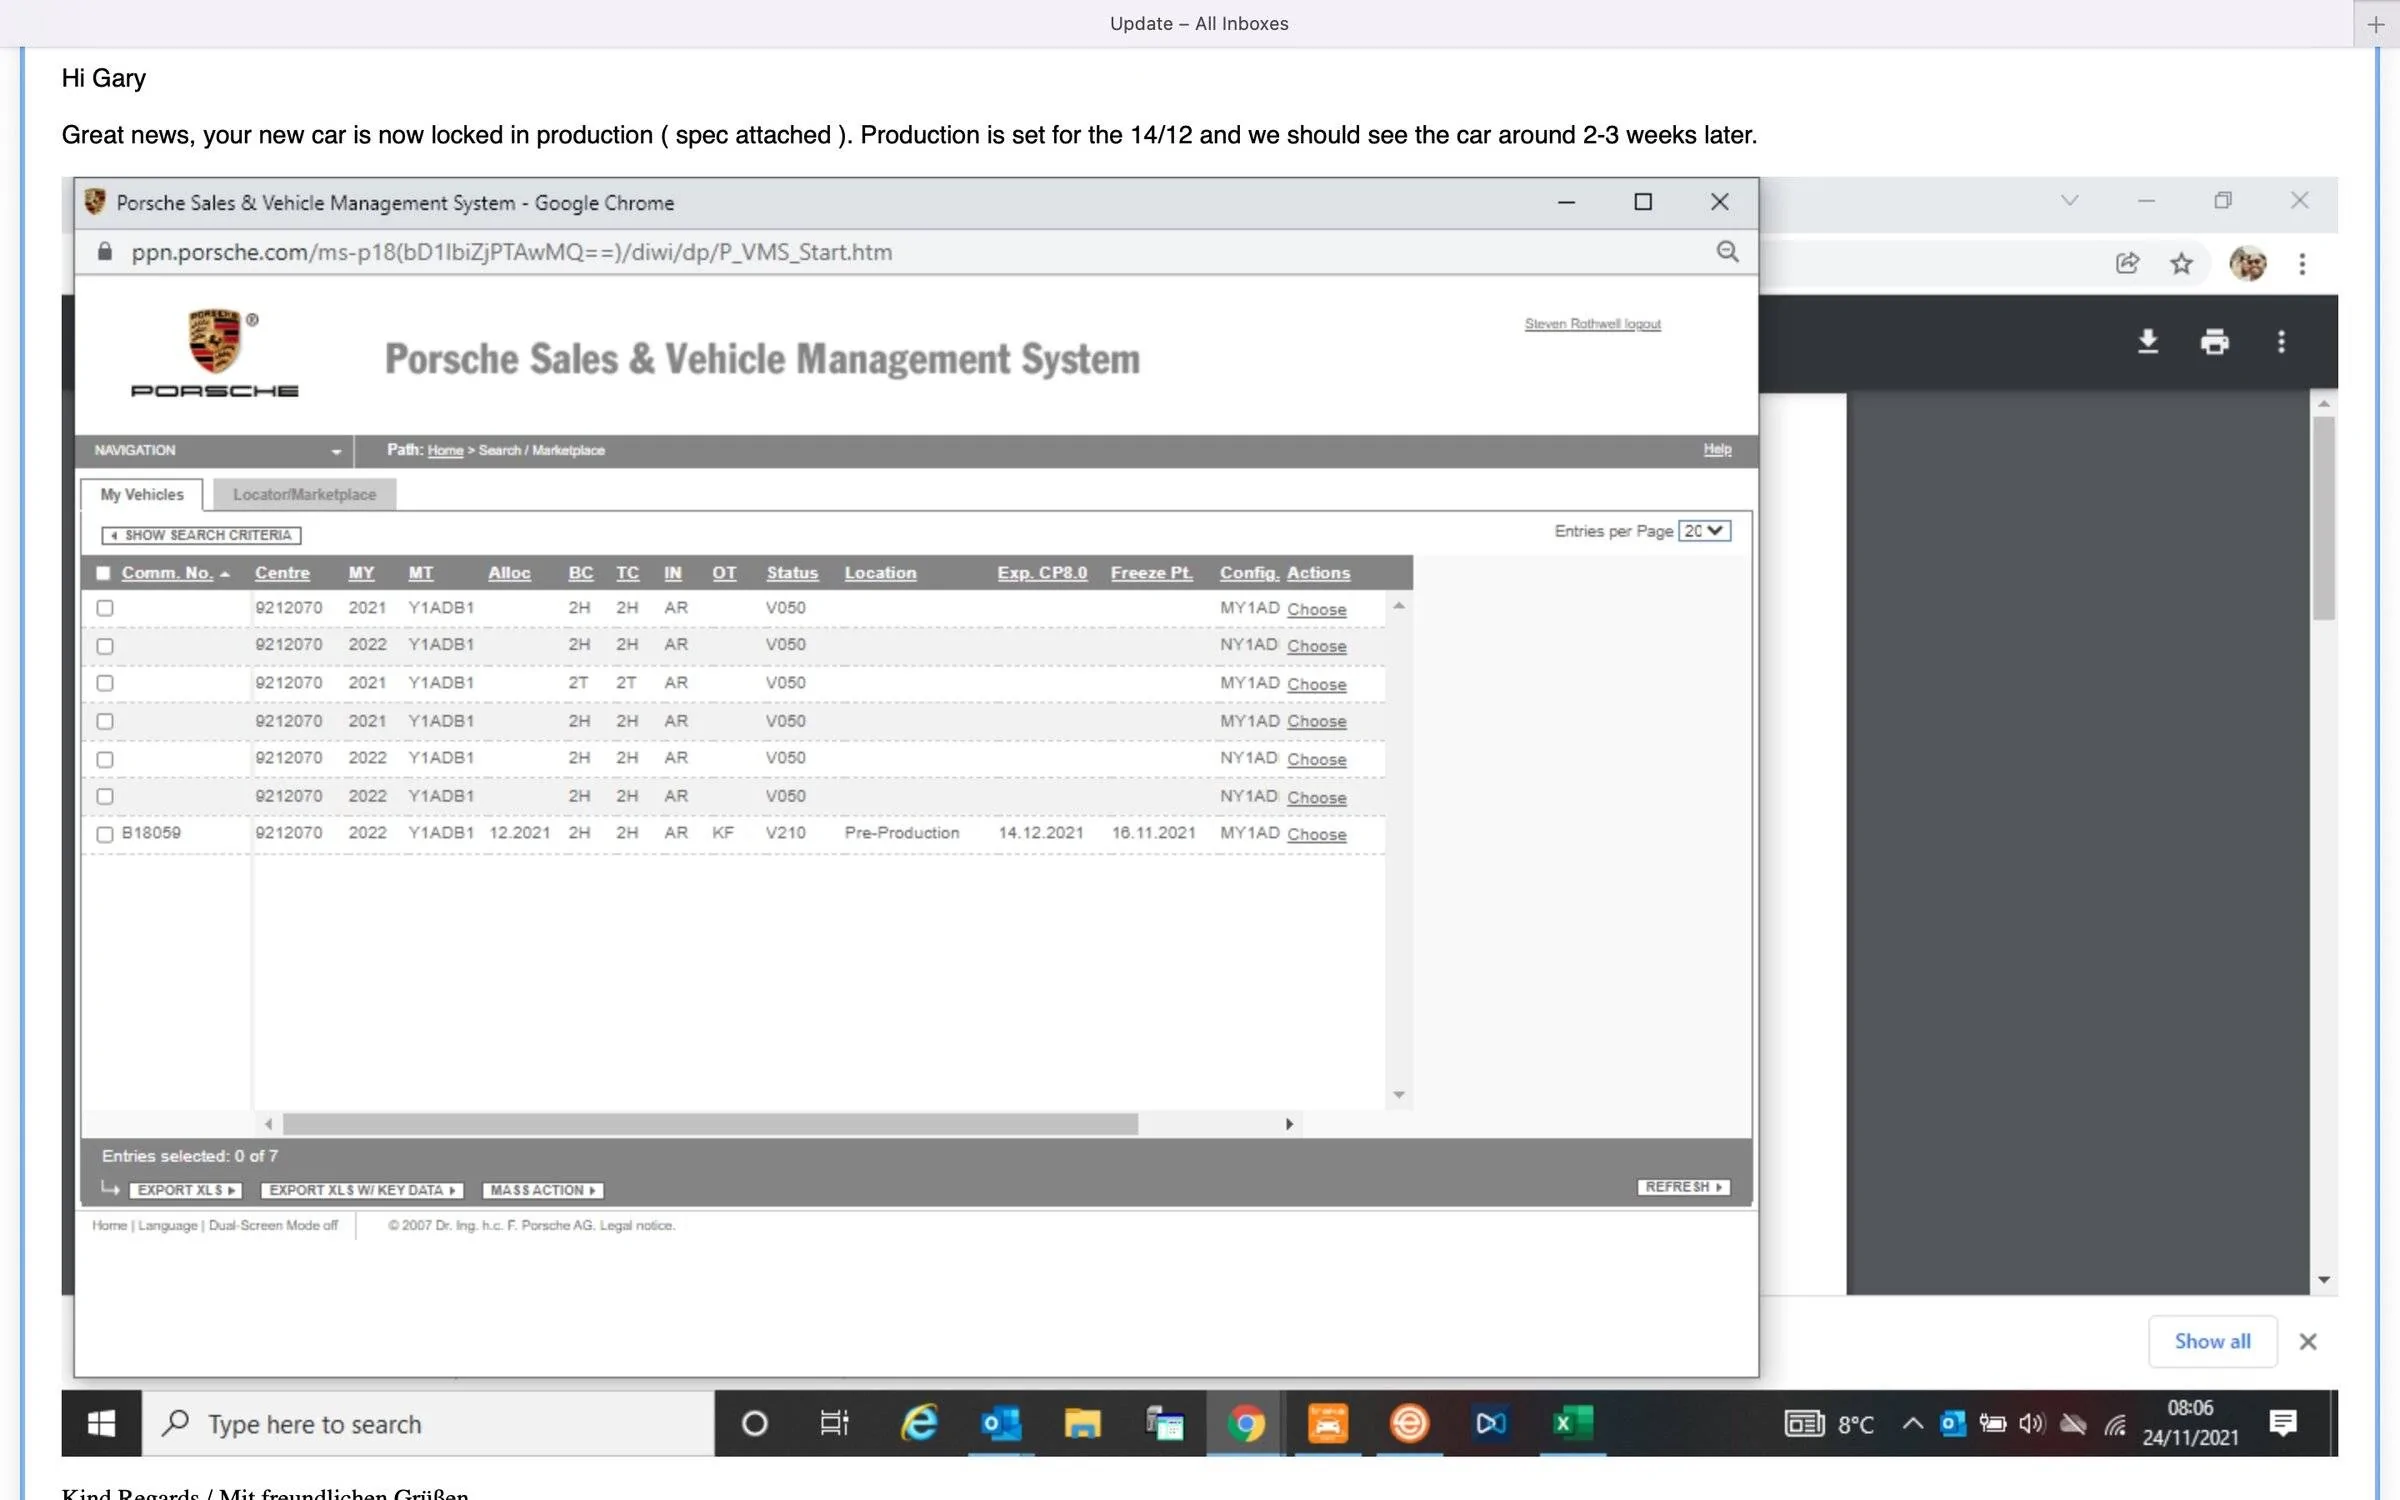Click the REFRESH button
Image resolution: width=2400 pixels, height=1500 pixels.
click(1683, 1187)
